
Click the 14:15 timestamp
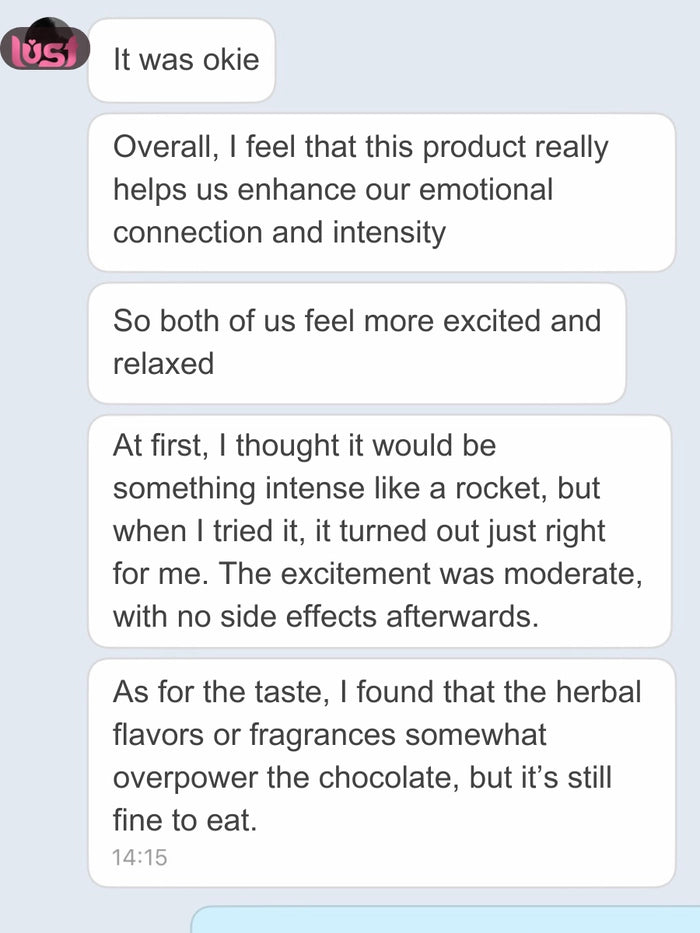(139, 857)
